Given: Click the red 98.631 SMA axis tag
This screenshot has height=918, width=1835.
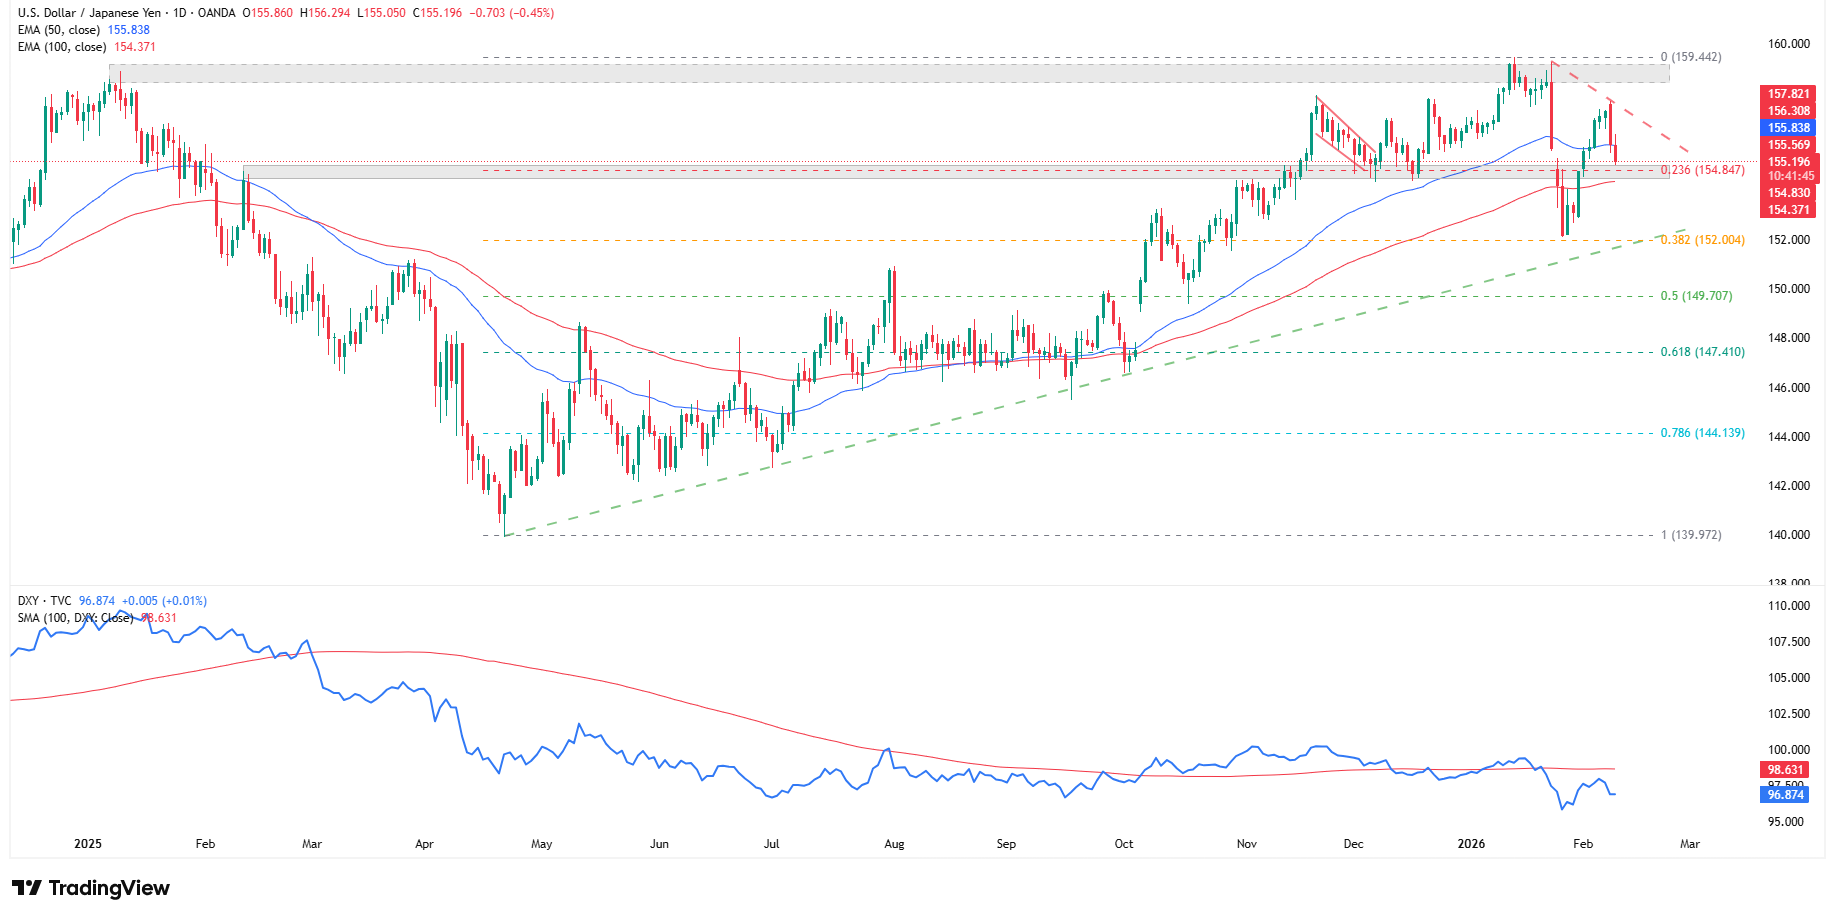Looking at the screenshot, I should 1786,770.
